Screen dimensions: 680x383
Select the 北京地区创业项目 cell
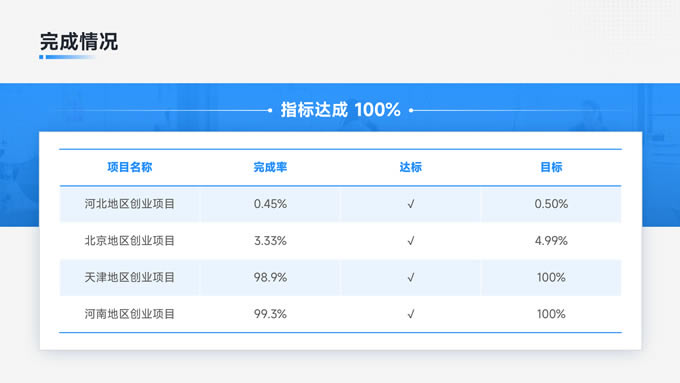[x=130, y=241]
